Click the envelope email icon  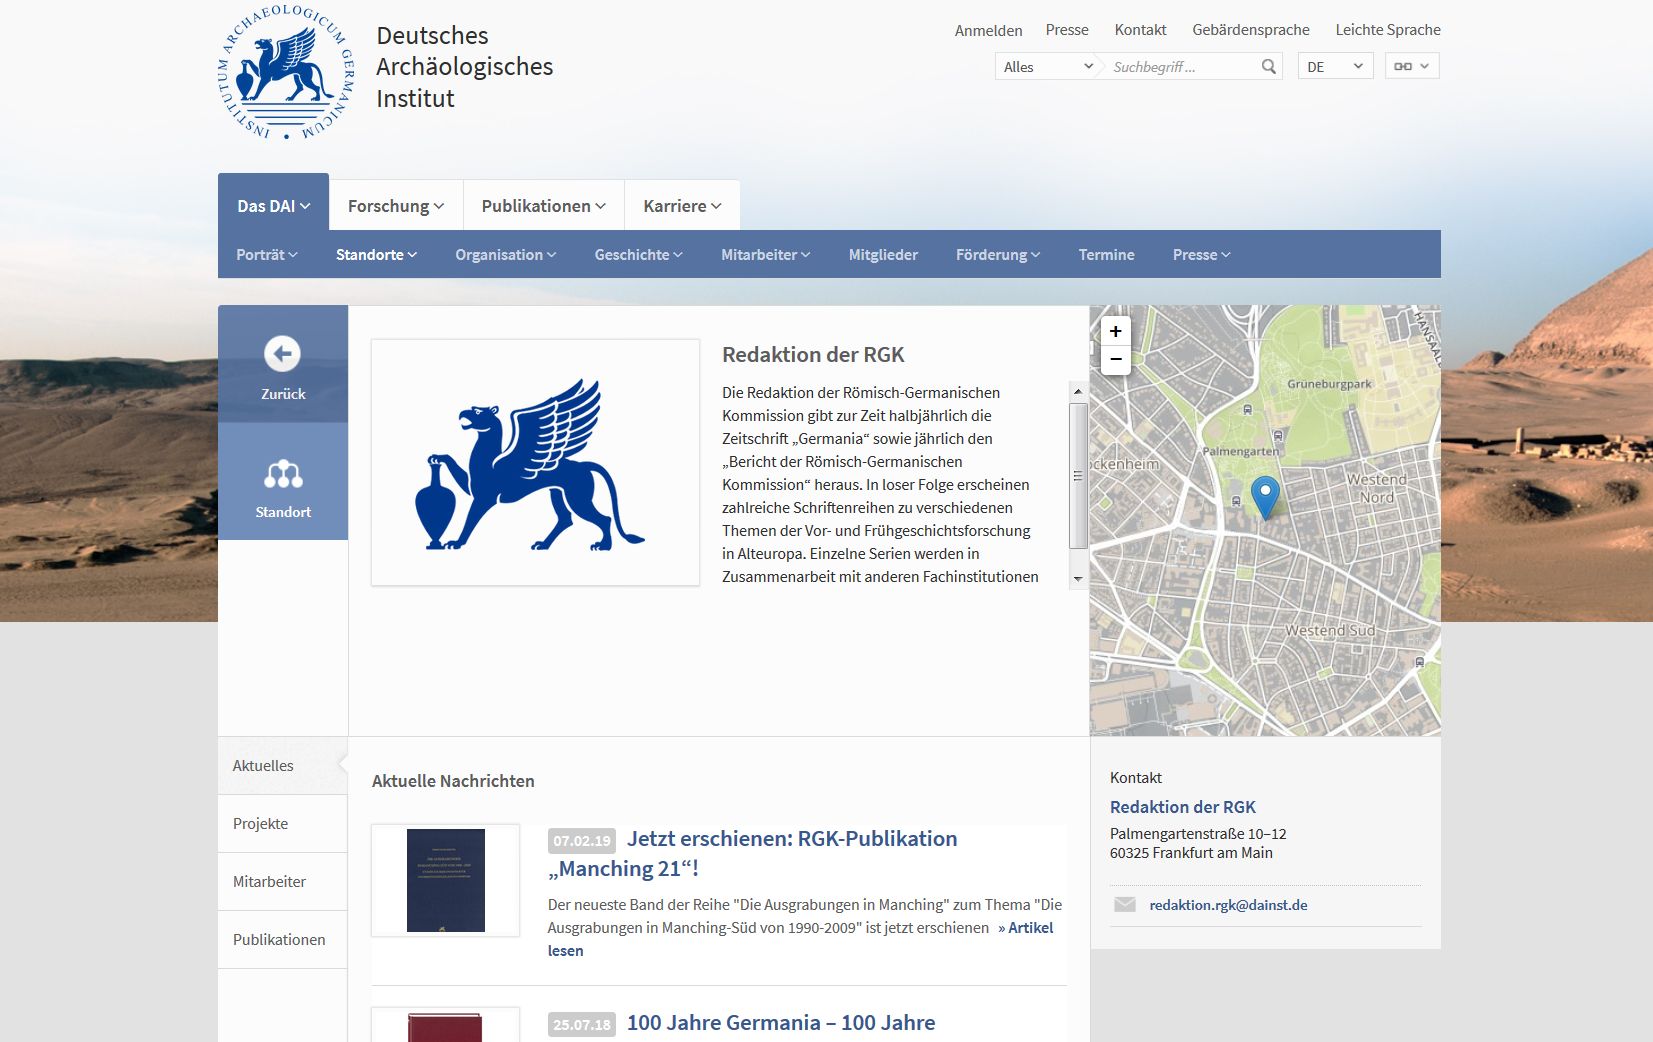(x=1125, y=905)
